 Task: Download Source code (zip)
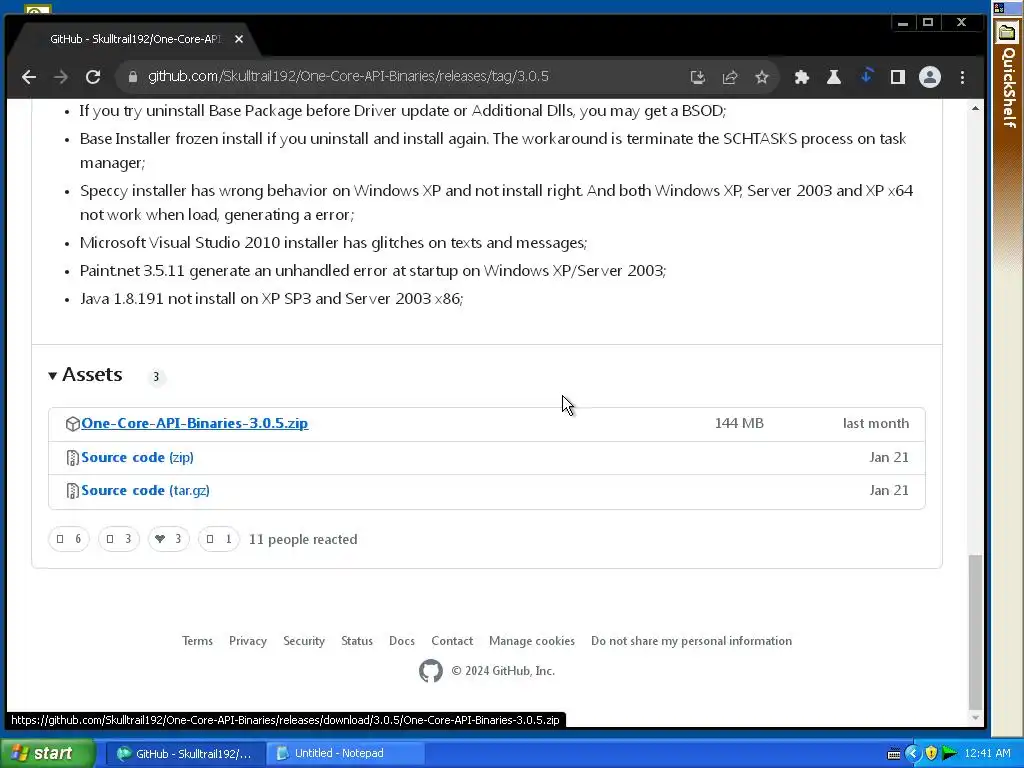click(137, 457)
